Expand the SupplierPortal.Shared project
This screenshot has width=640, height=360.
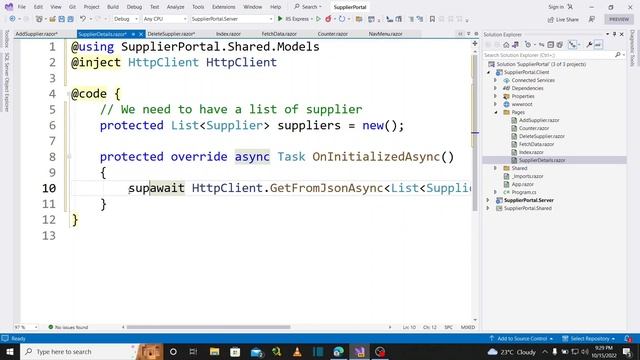pyautogui.click(x=489, y=208)
